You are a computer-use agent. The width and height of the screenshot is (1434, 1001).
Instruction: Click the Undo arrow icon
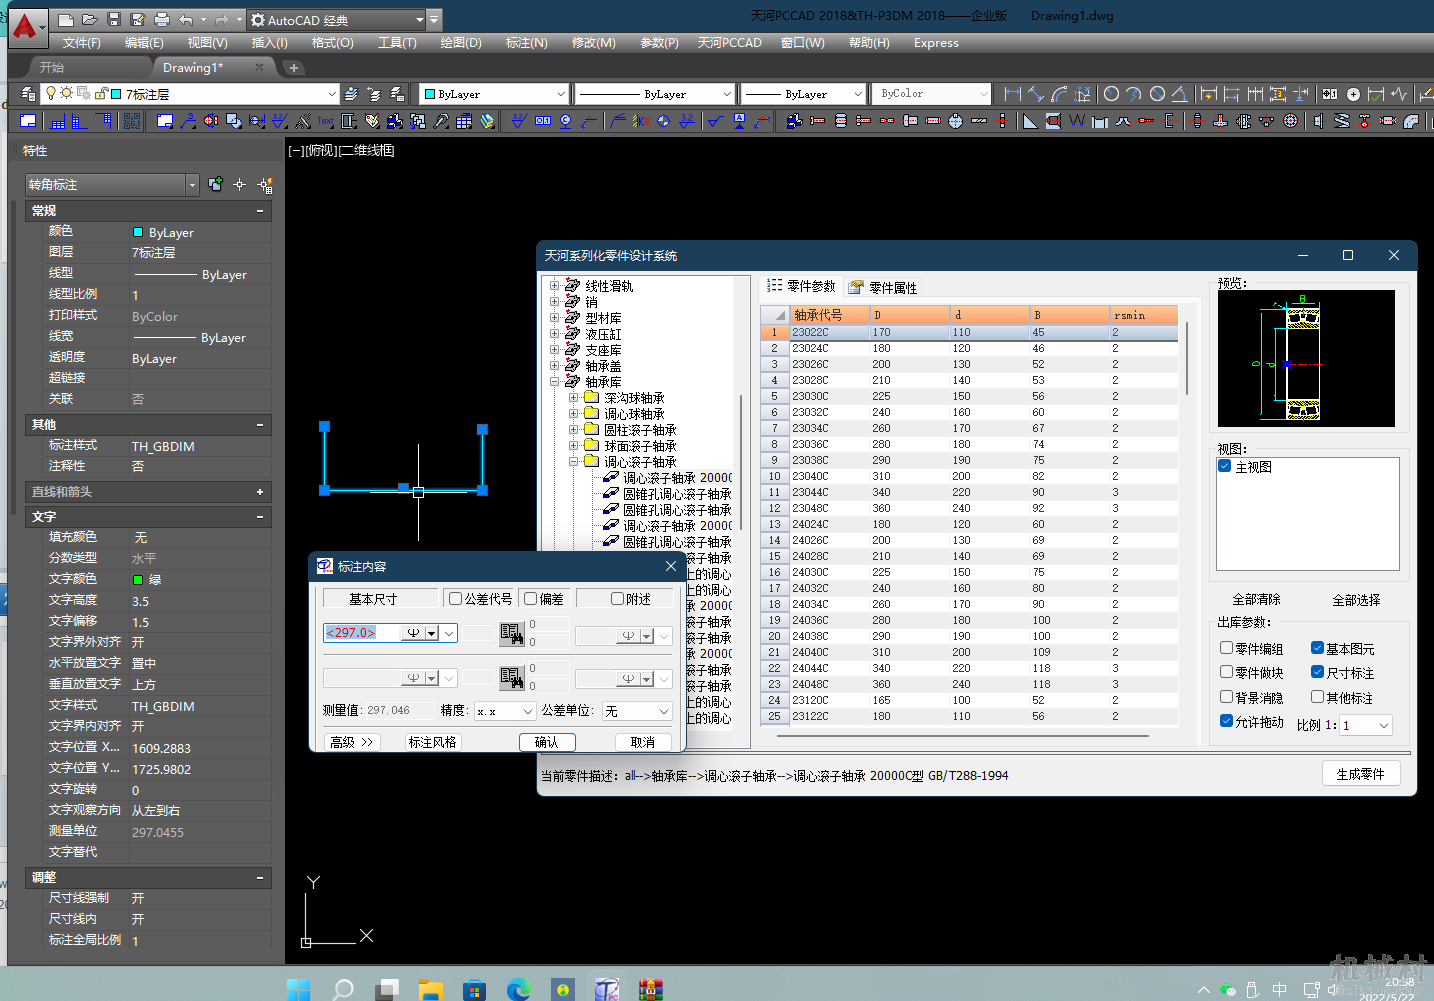186,20
